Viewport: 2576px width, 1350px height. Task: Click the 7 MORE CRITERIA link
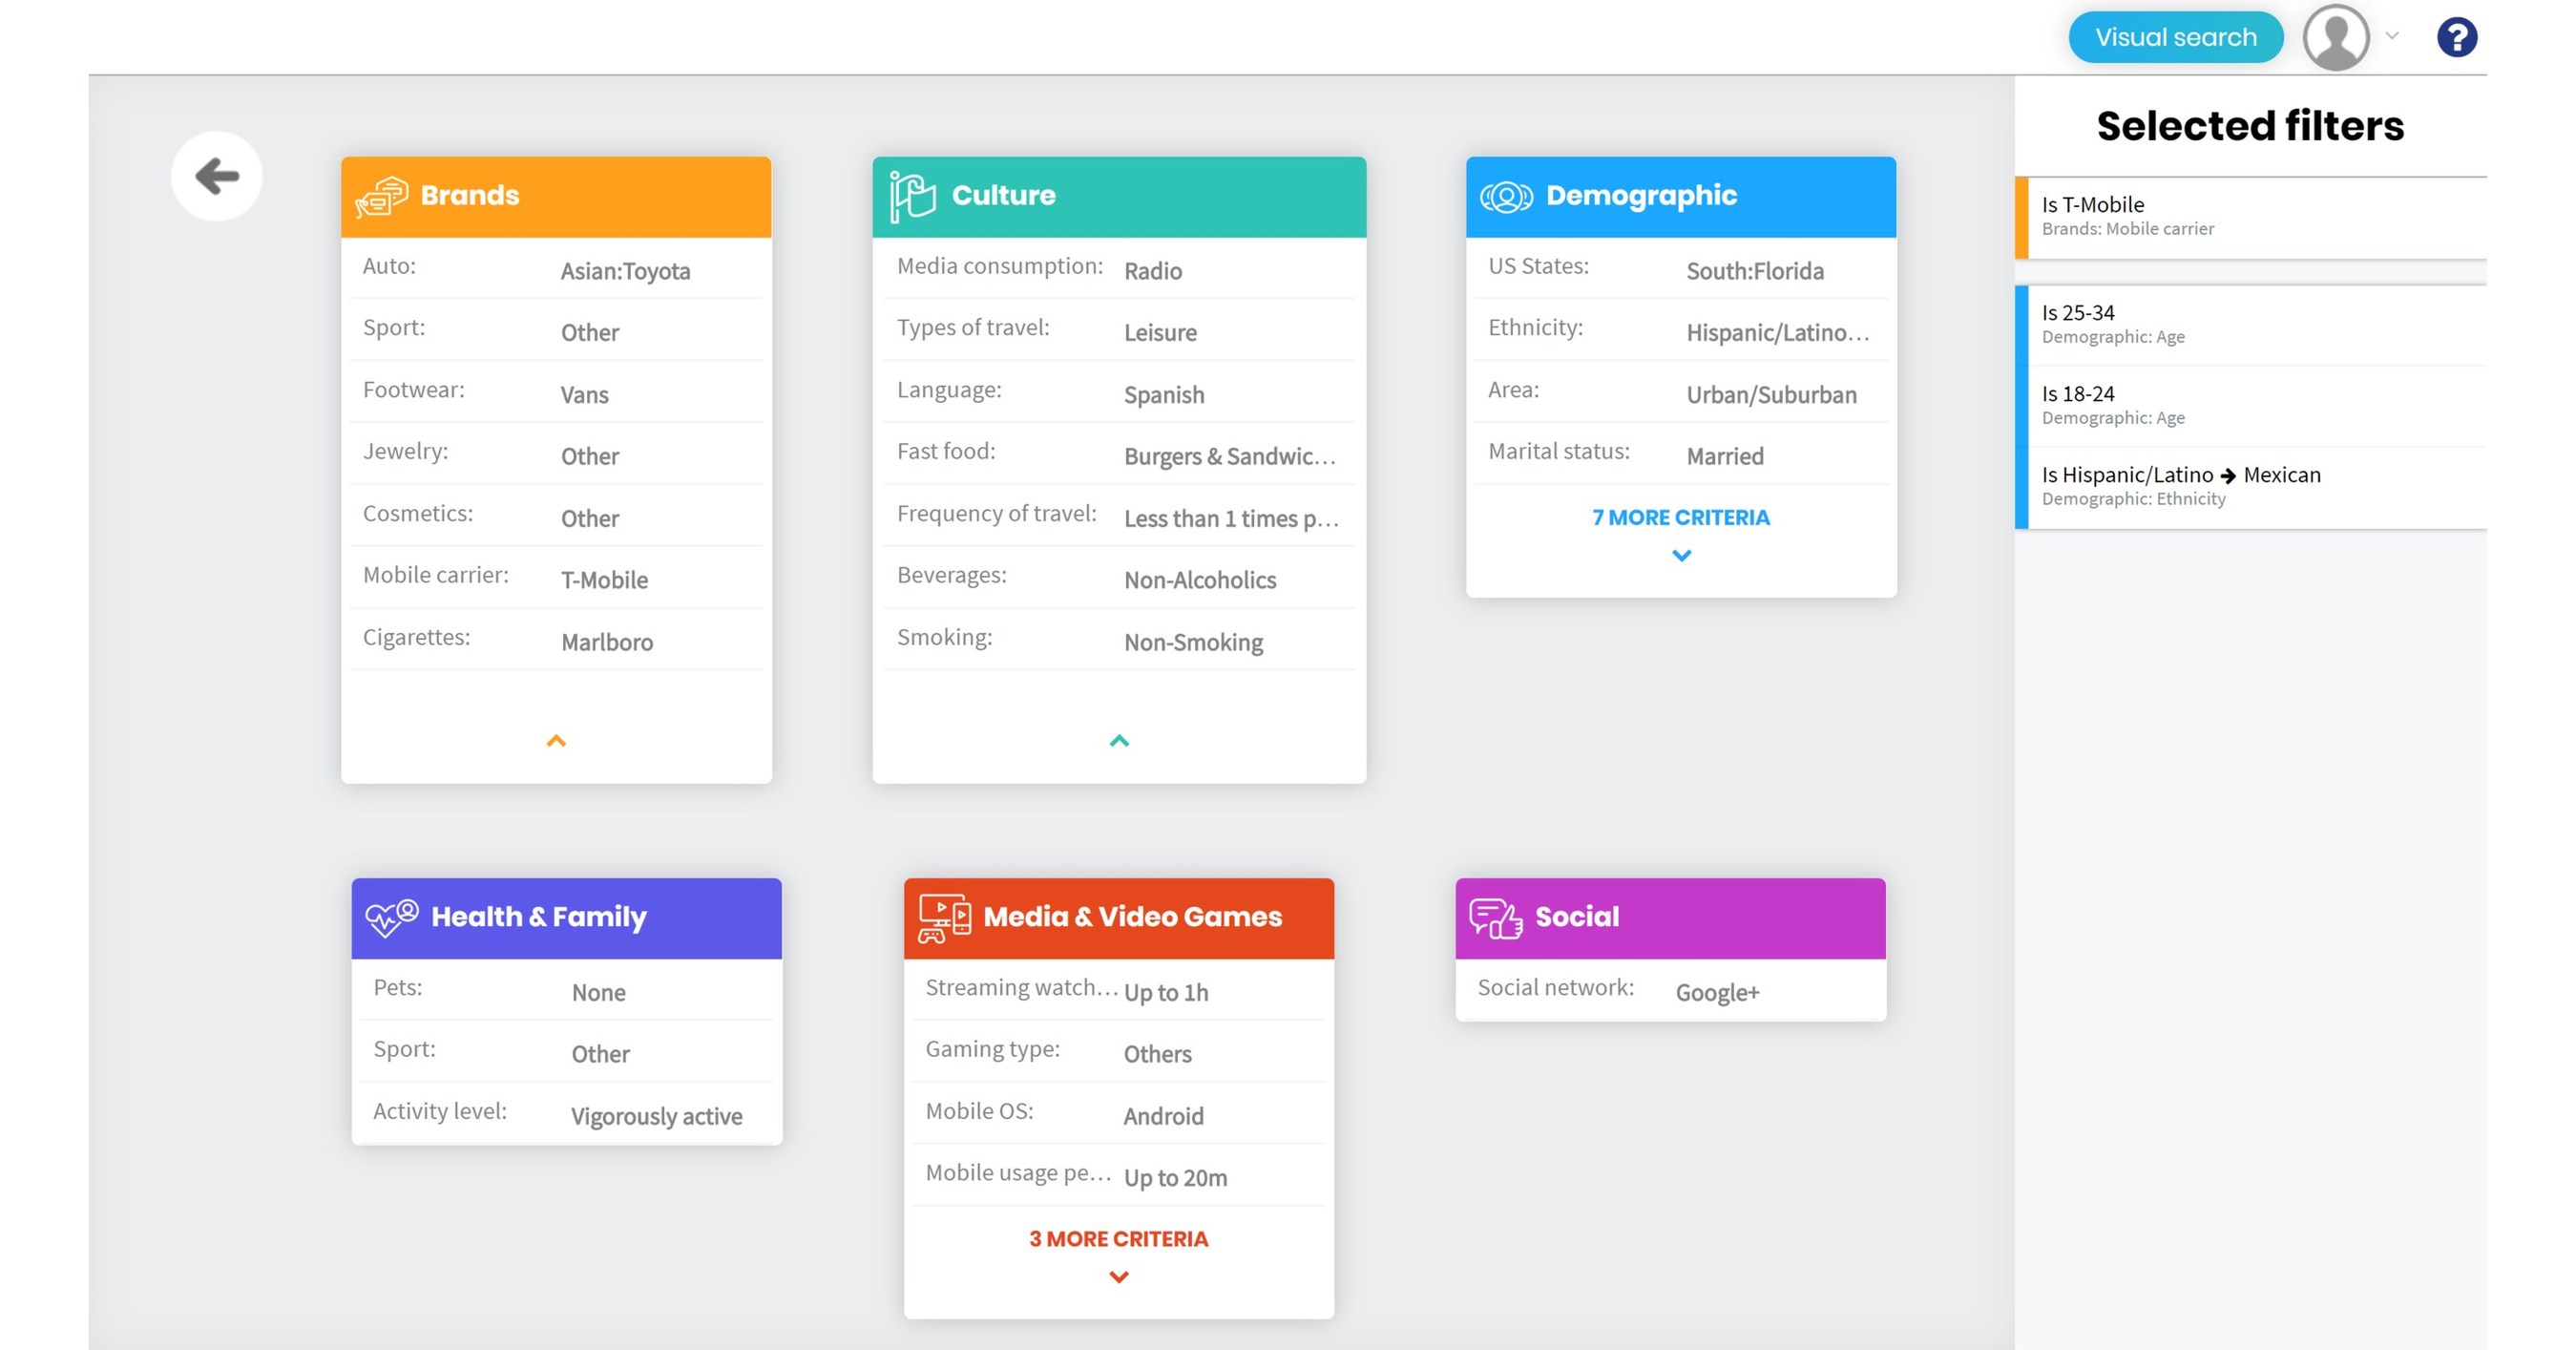coord(1681,517)
